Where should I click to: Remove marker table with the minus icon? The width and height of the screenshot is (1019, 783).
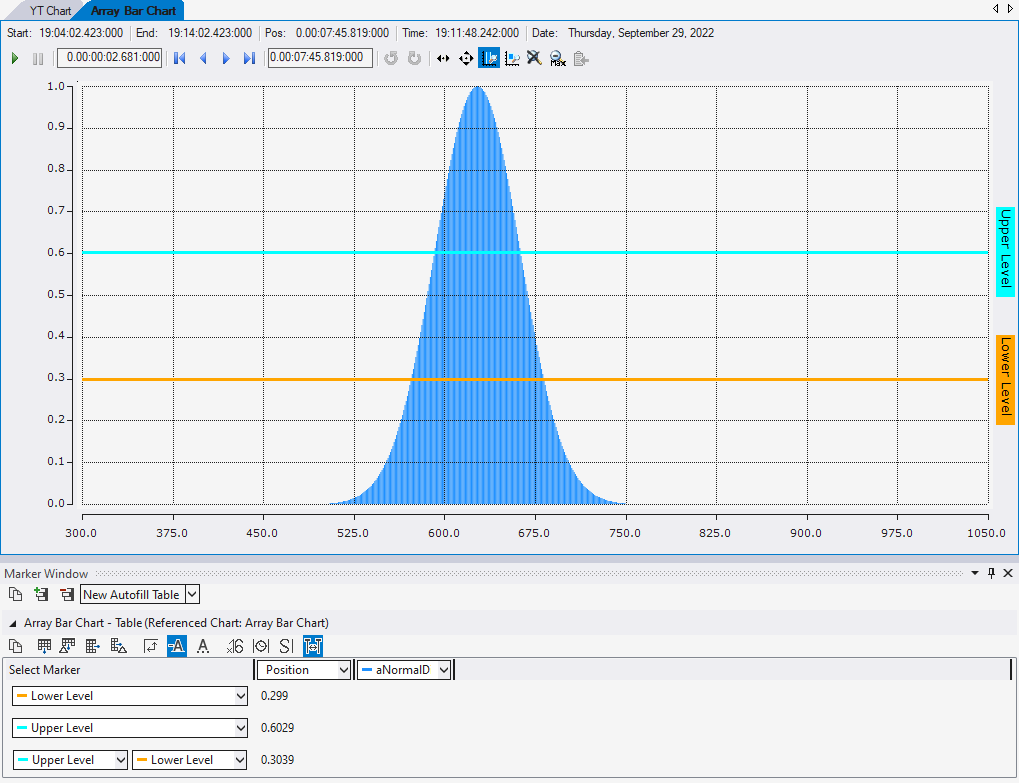66,594
